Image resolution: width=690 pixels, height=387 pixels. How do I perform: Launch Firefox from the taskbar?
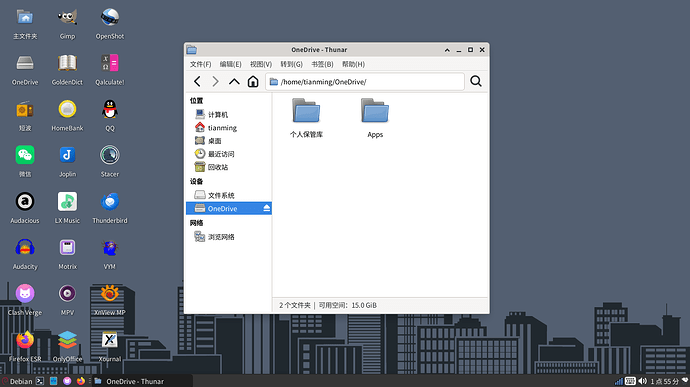tap(81, 381)
